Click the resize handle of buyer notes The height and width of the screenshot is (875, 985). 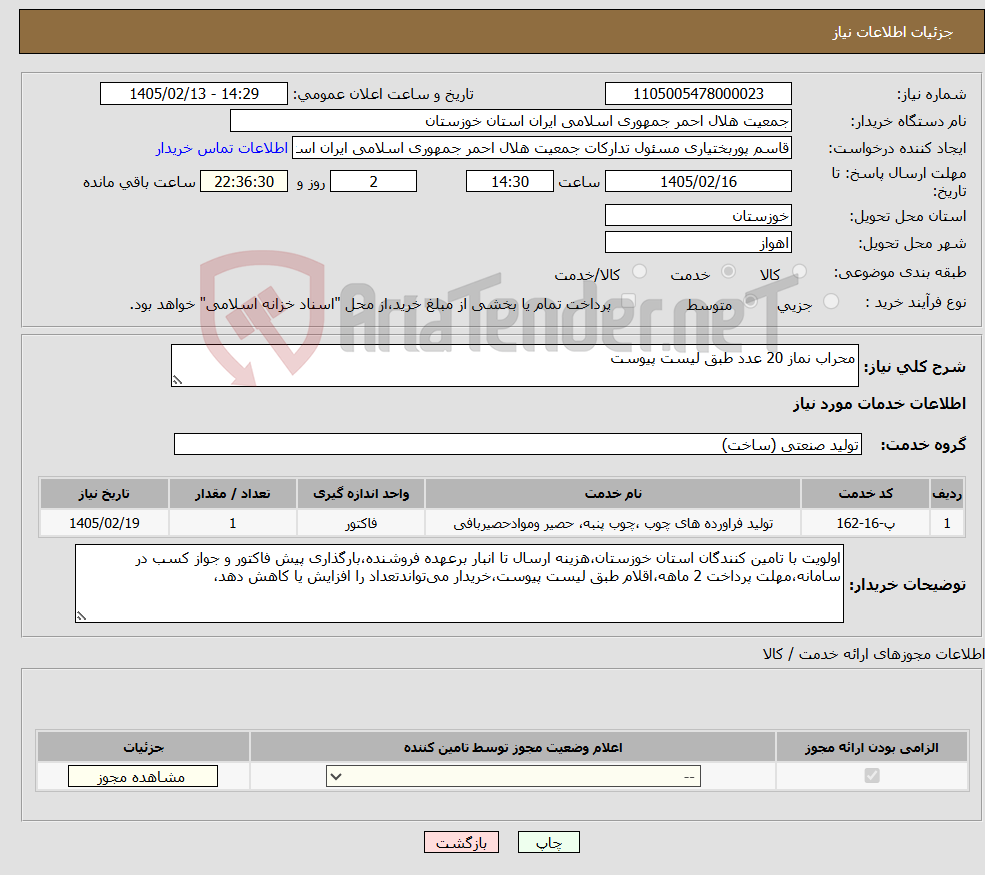pos(81,616)
